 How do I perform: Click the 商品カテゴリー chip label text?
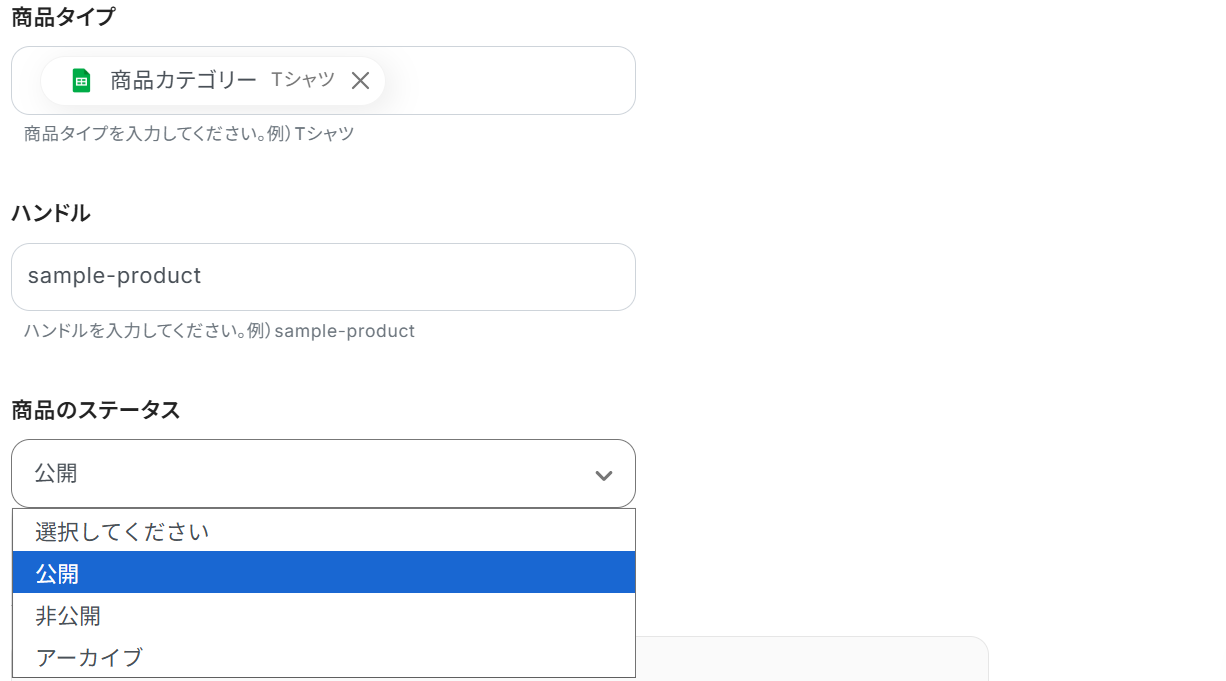[183, 81]
